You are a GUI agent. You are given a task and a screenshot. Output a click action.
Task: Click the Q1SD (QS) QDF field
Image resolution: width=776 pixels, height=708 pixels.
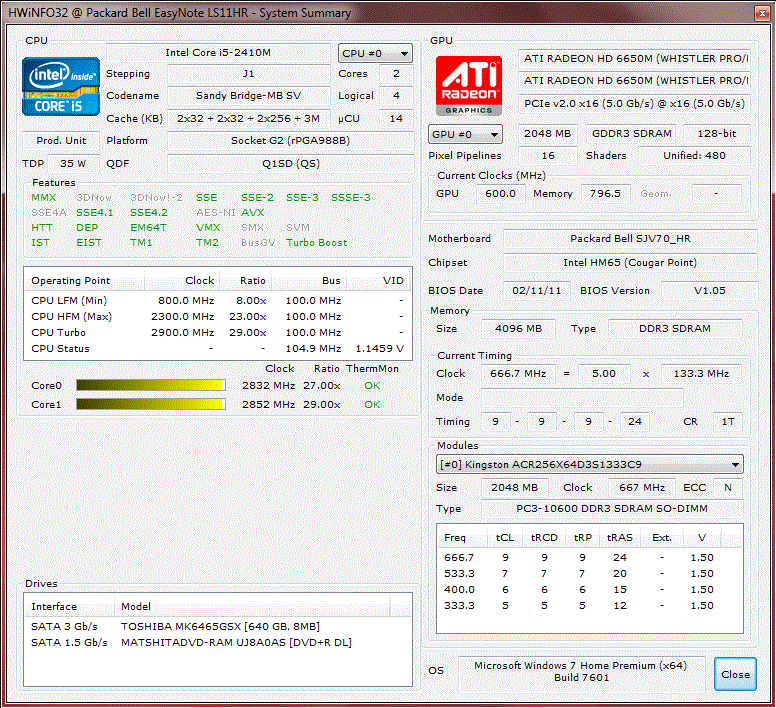click(291, 163)
